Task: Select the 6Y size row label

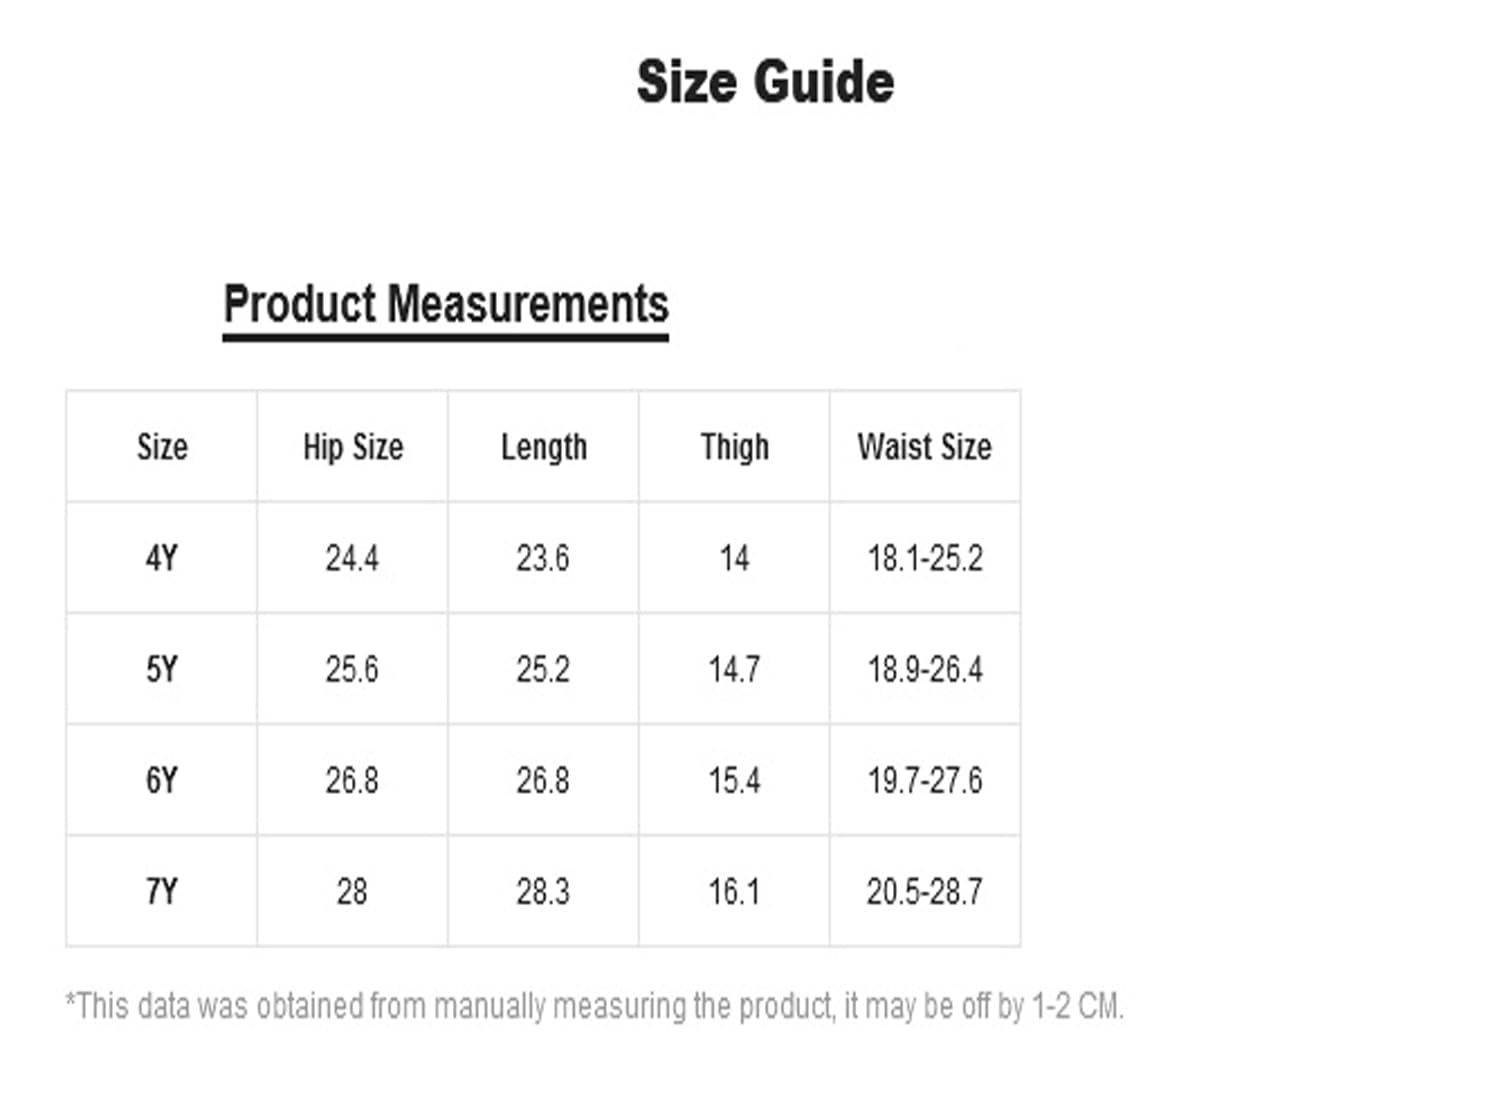Action: pyautogui.click(x=162, y=780)
